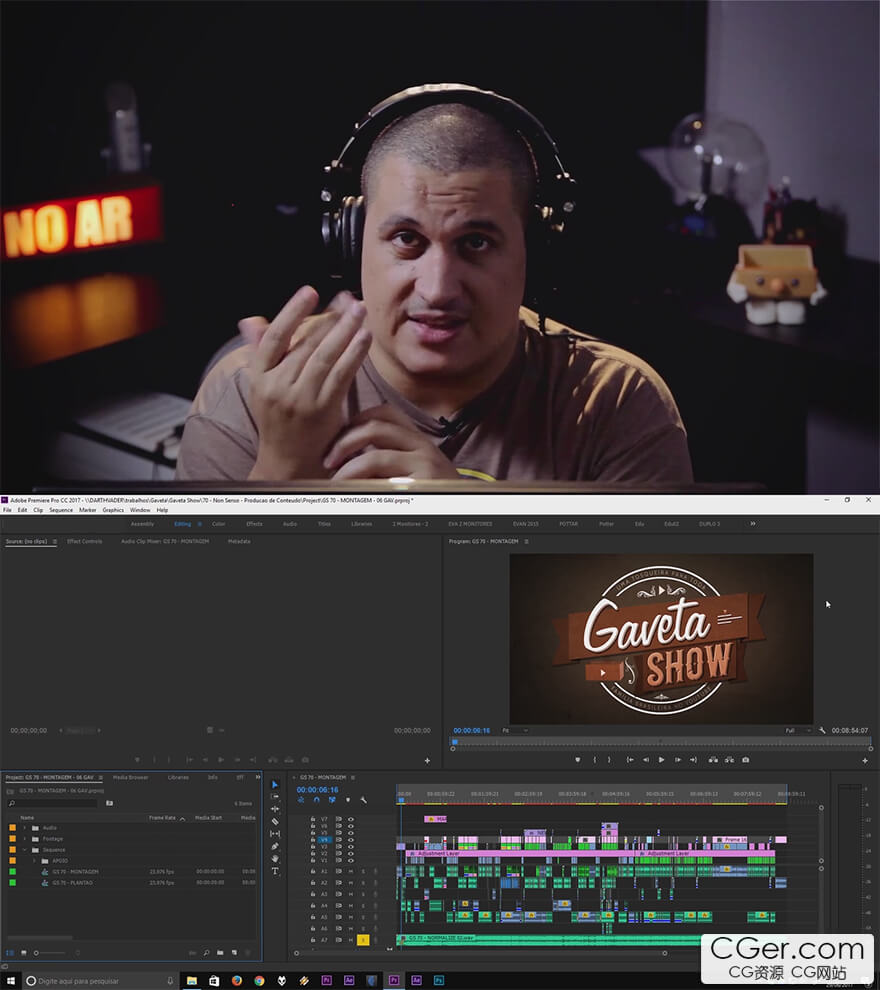Click New Item icon in Project panel

(x=234, y=952)
